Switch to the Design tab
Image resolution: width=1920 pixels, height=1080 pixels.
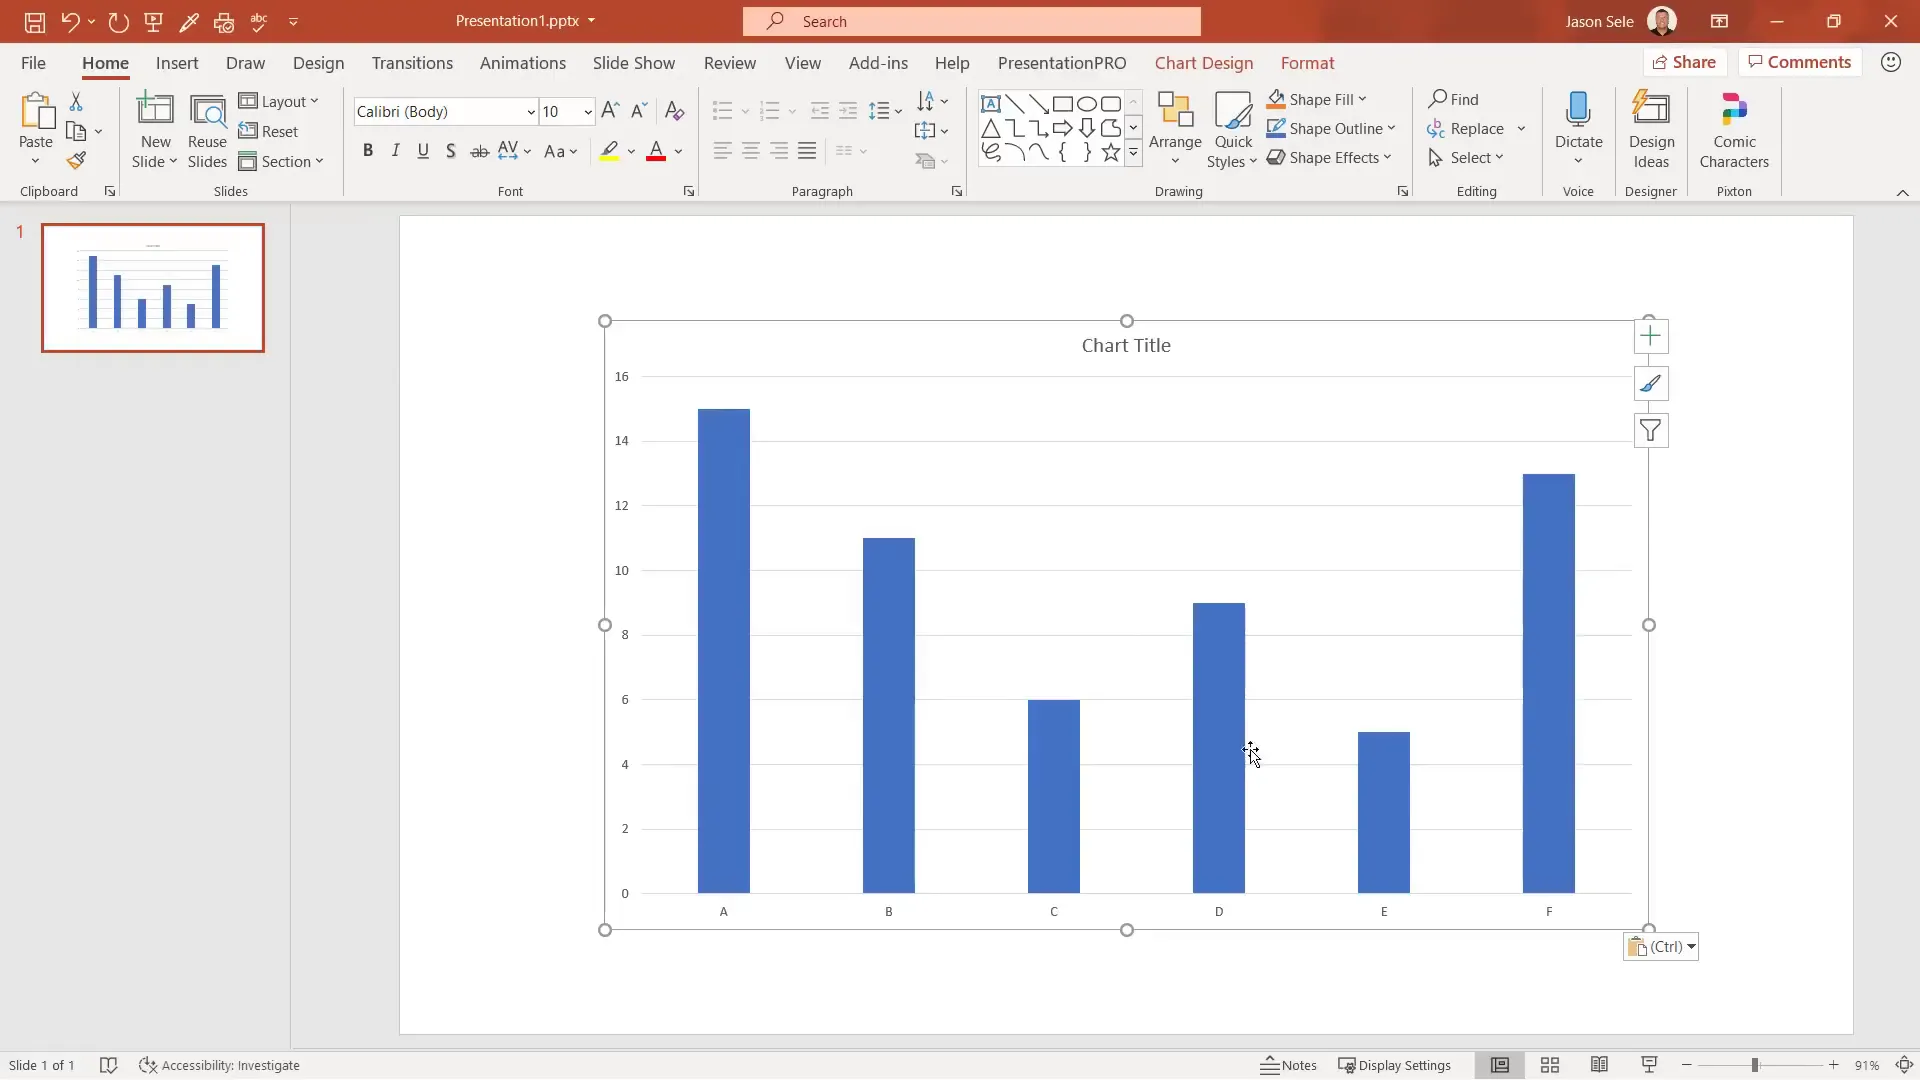pos(318,62)
